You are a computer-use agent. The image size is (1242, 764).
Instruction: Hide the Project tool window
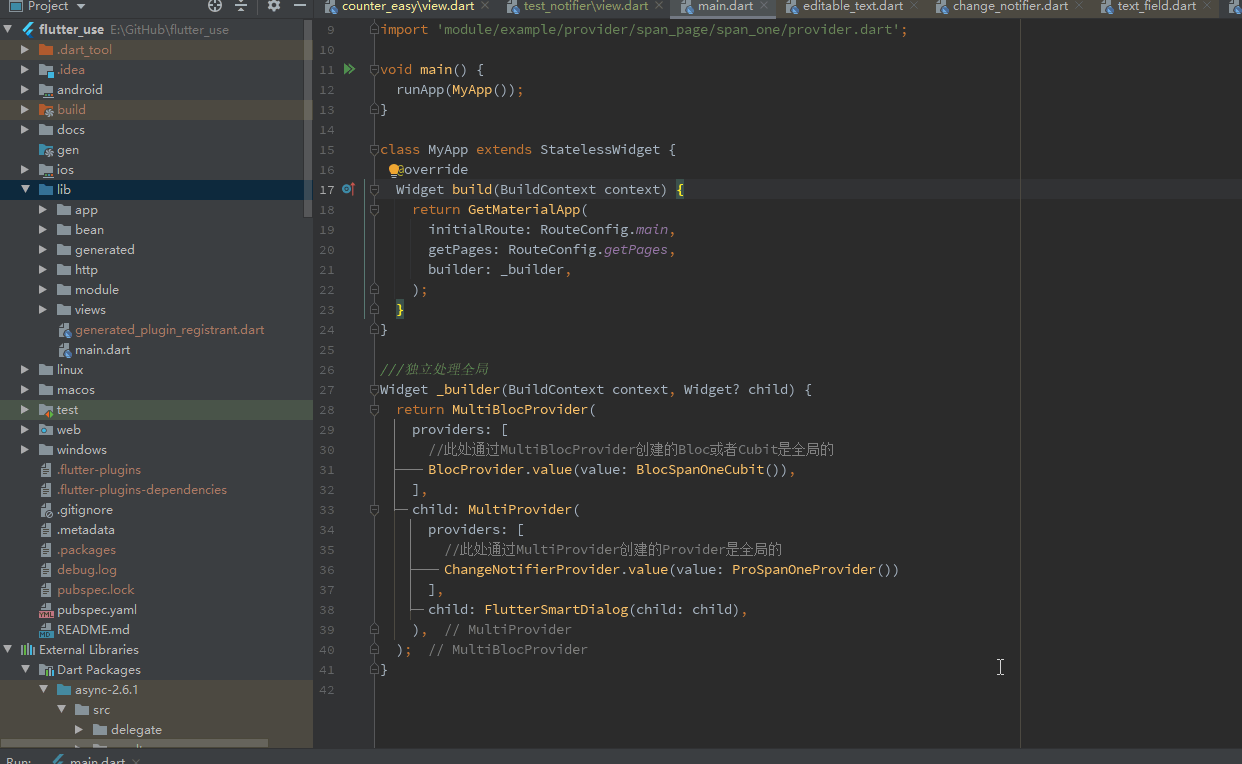[x=299, y=6]
